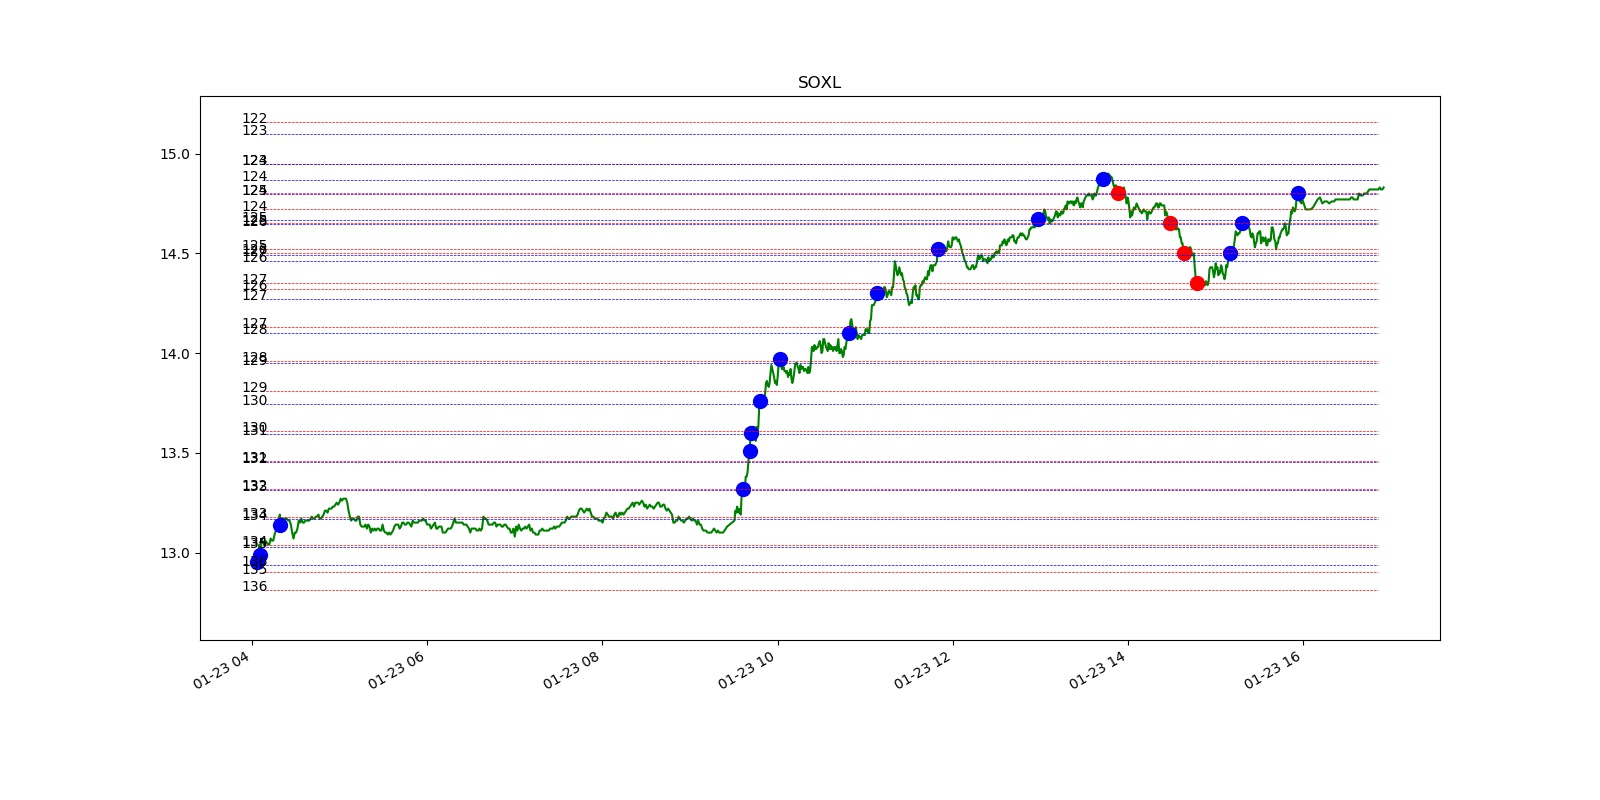Select the 01-23 06 x-axis label
Viewport: 1600px width, 800px height.
pyautogui.click(x=396, y=670)
